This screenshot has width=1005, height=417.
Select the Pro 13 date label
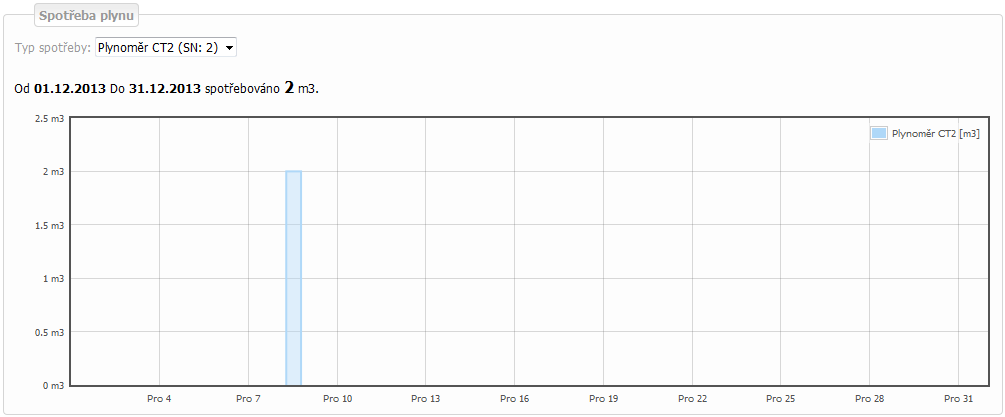click(426, 399)
